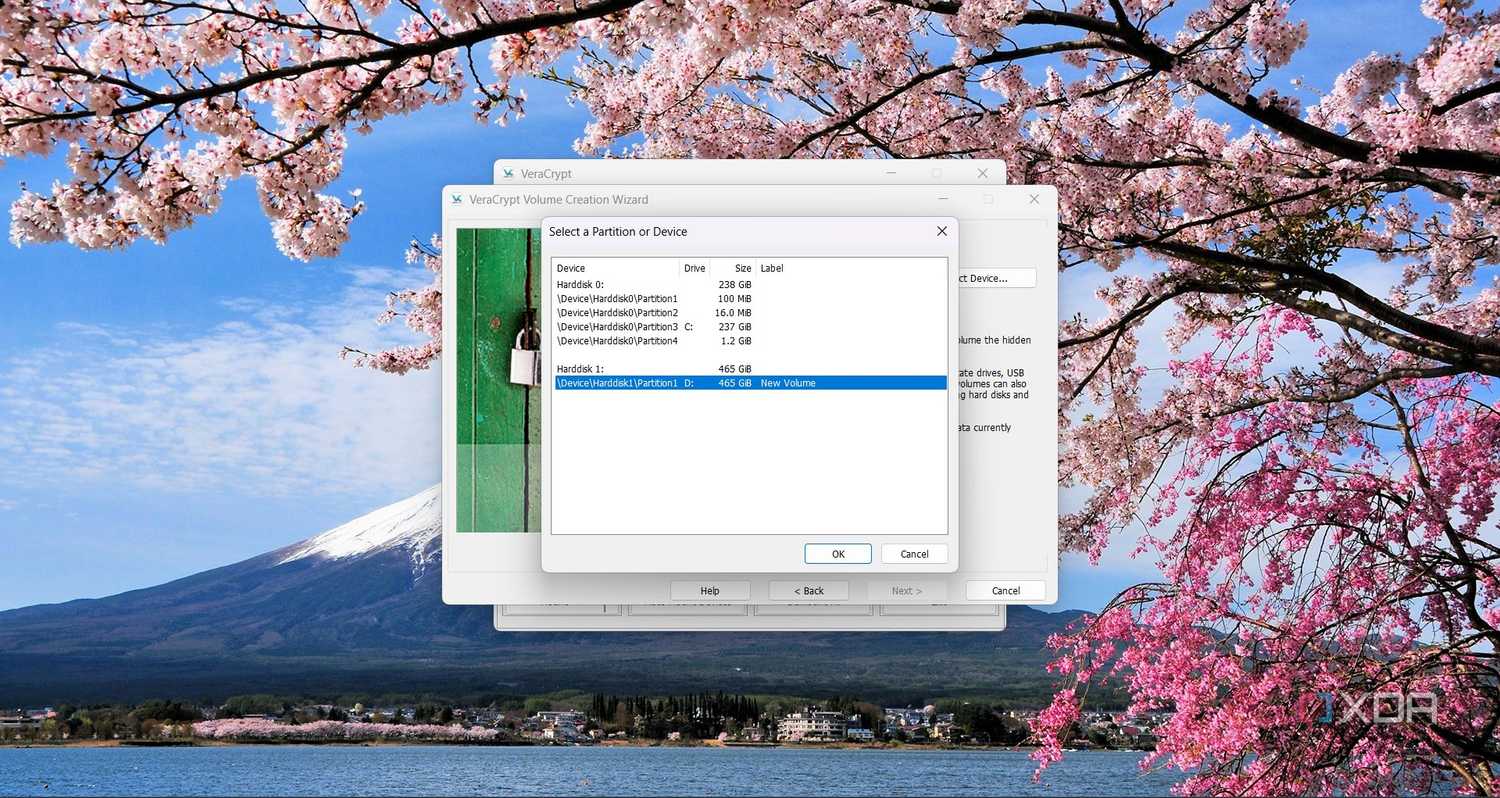
Task: Click the Size column header
Action: tap(734, 268)
